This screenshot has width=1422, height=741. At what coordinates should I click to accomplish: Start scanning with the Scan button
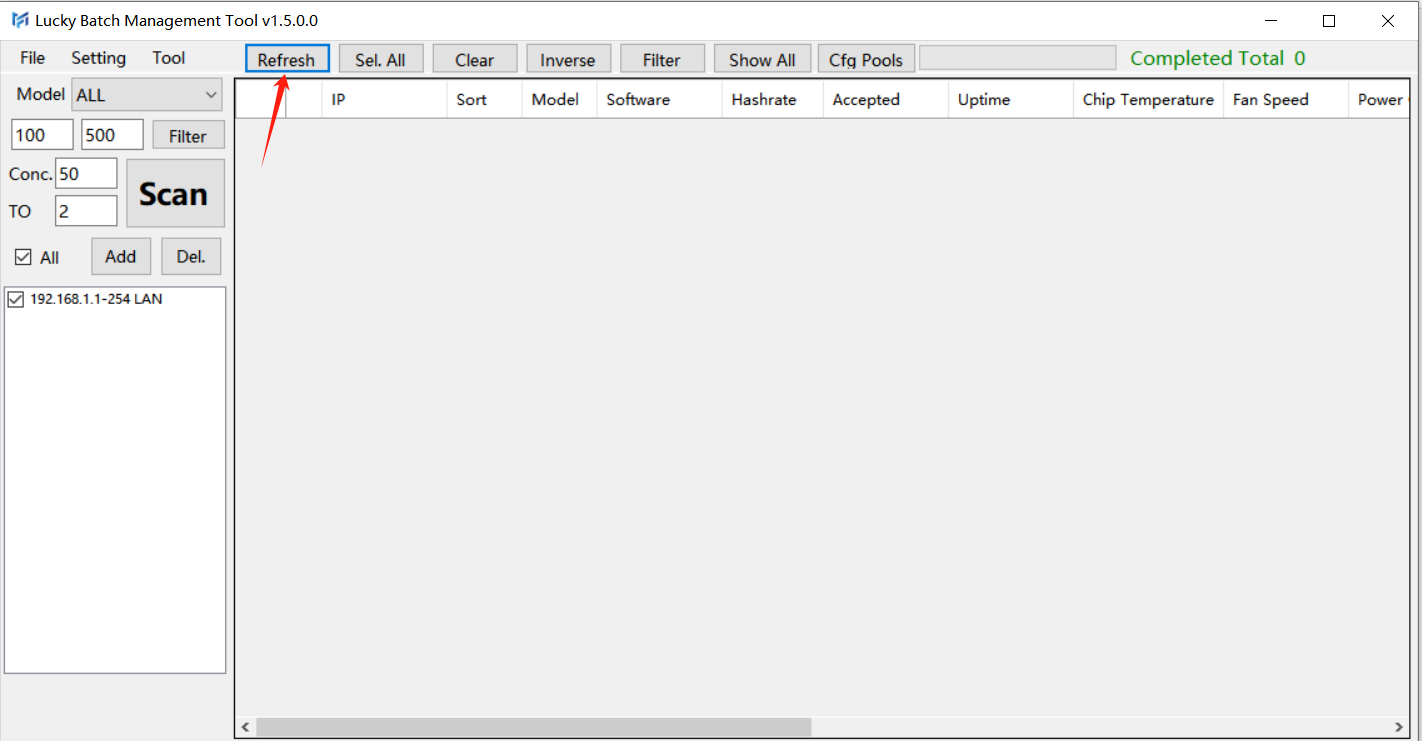click(175, 194)
